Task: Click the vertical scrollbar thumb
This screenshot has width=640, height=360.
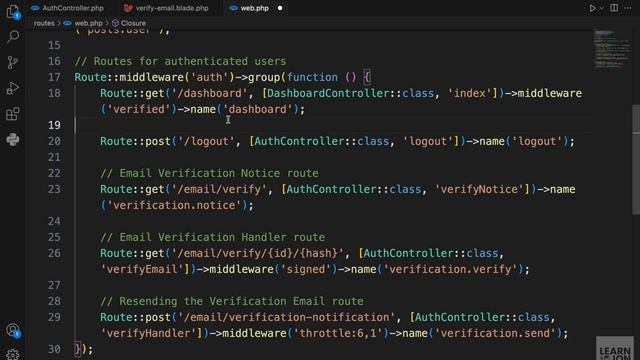Action: click(x=636, y=159)
